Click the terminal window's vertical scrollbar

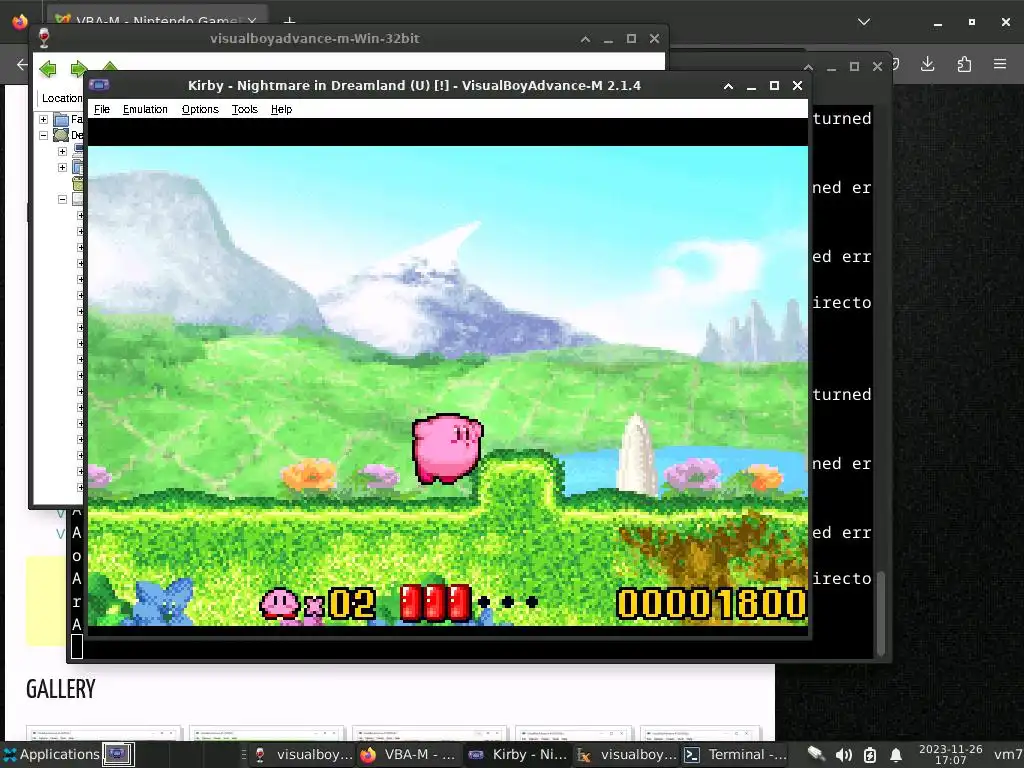click(x=880, y=613)
